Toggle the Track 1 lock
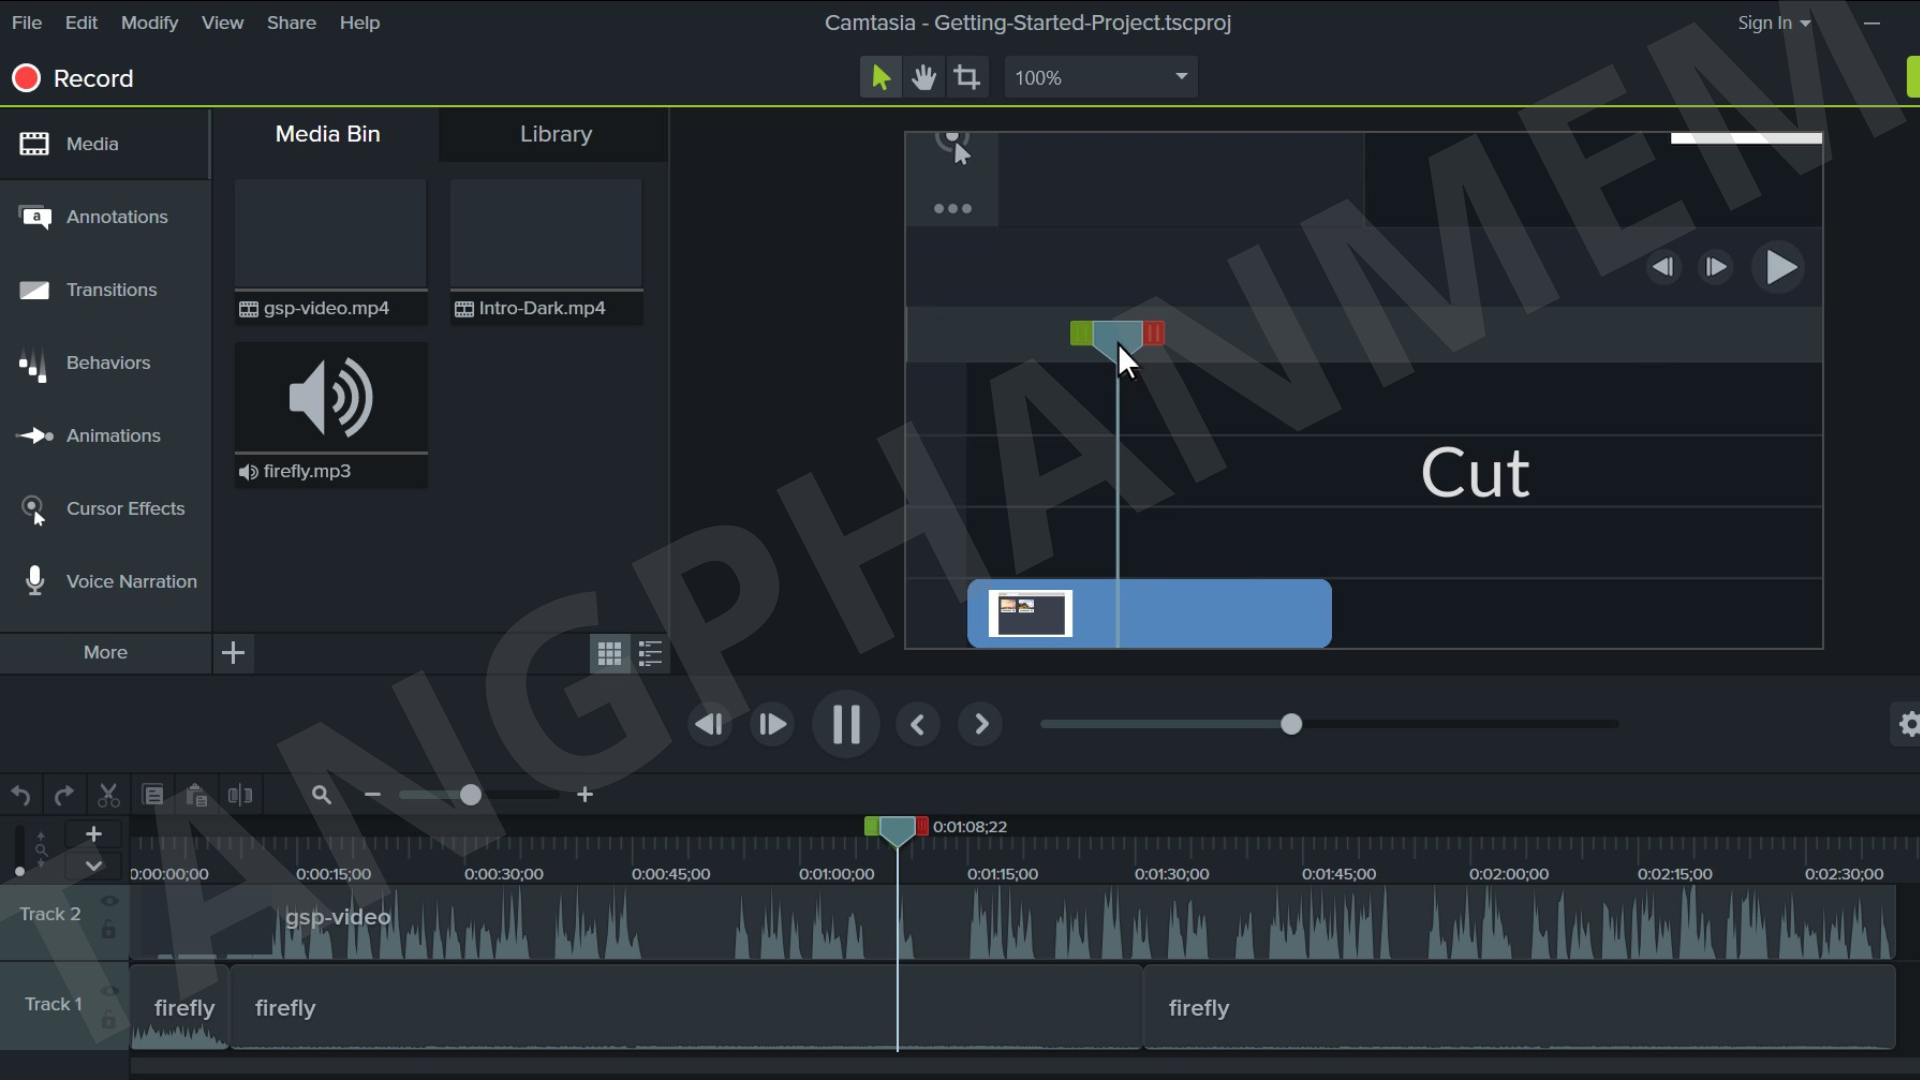This screenshot has height=1080, width=1920. [108, 1020]
